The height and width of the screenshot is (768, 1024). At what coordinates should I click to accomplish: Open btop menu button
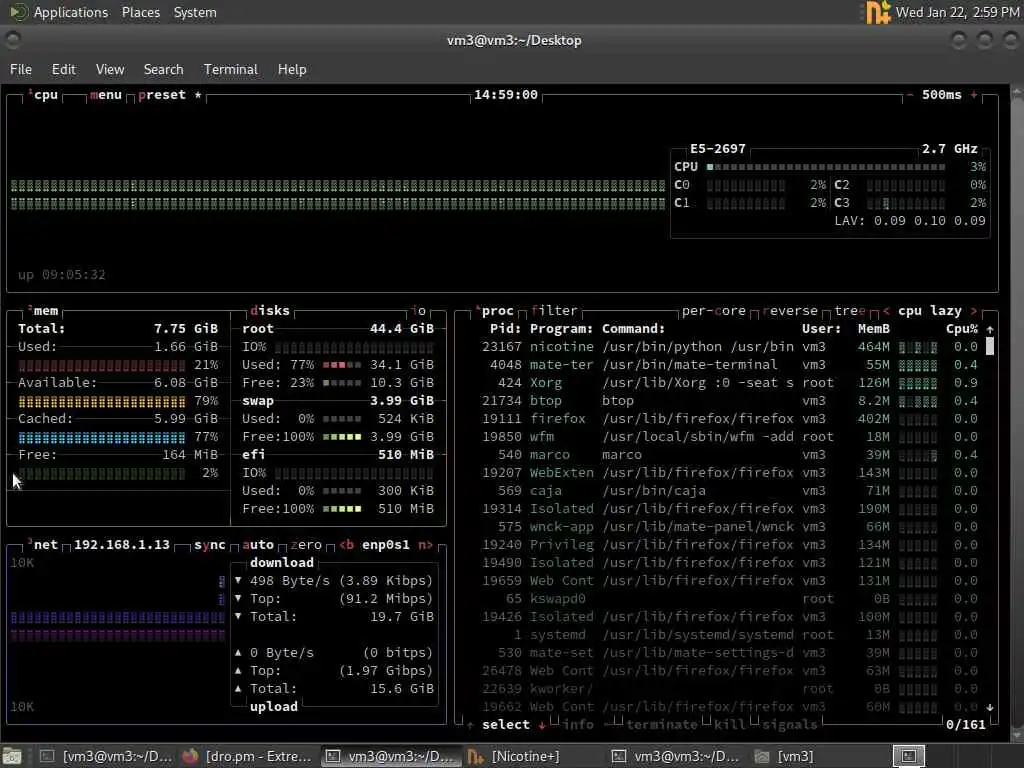tap(106, 95)
